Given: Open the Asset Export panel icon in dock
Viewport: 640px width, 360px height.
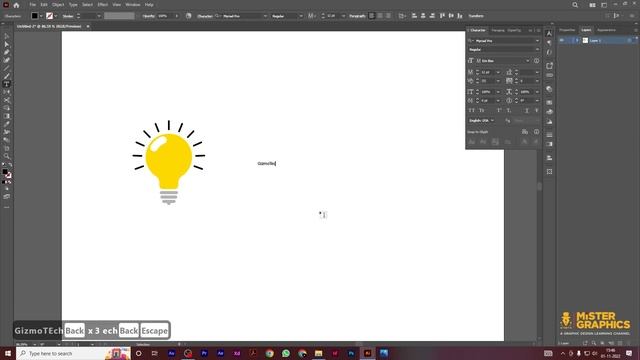Looking at the screenshot, I should (x=549, y=66).
